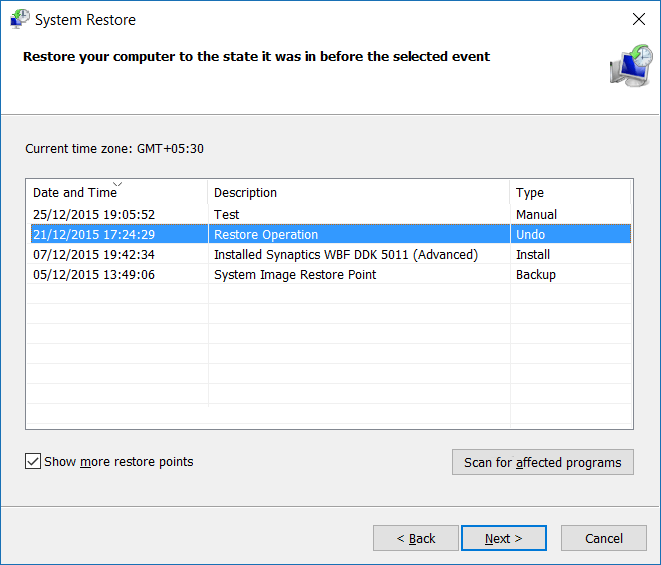Toggle the Show more restore points checkbox
The width and height of the screenshot is (661, 565).
(33, 462)
